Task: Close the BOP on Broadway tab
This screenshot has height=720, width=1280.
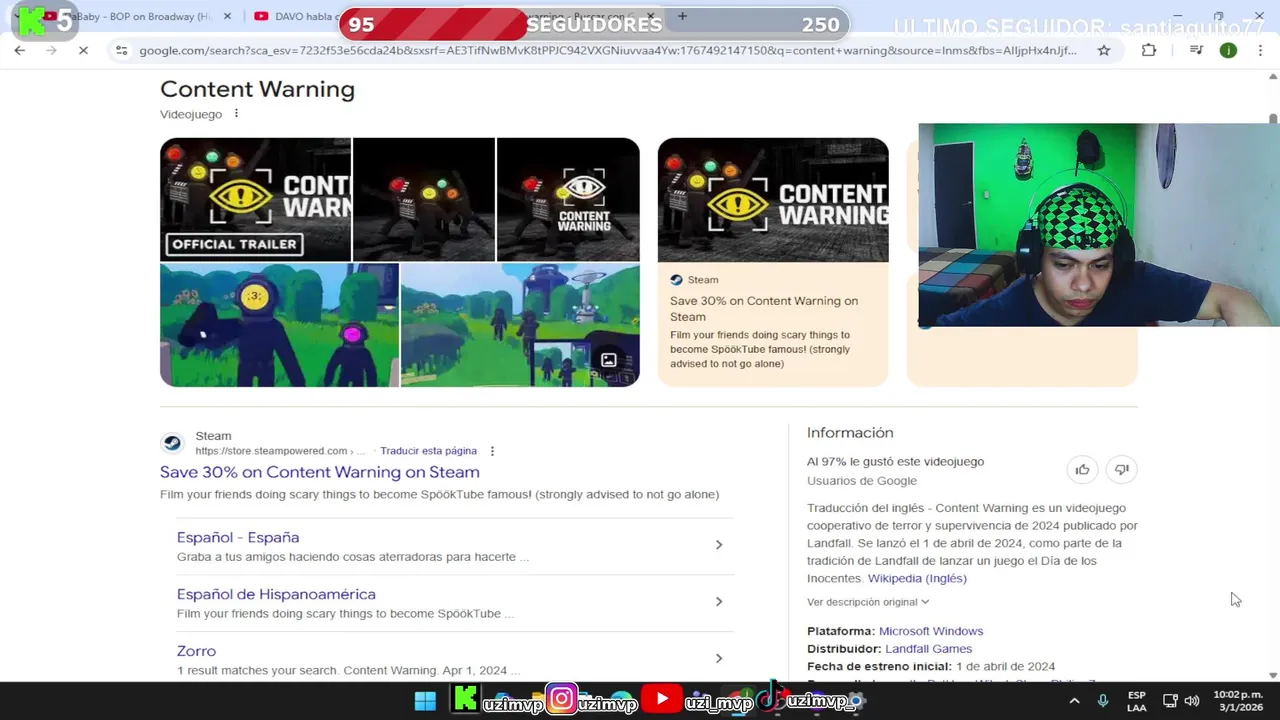Action: [x=228, y=16]
